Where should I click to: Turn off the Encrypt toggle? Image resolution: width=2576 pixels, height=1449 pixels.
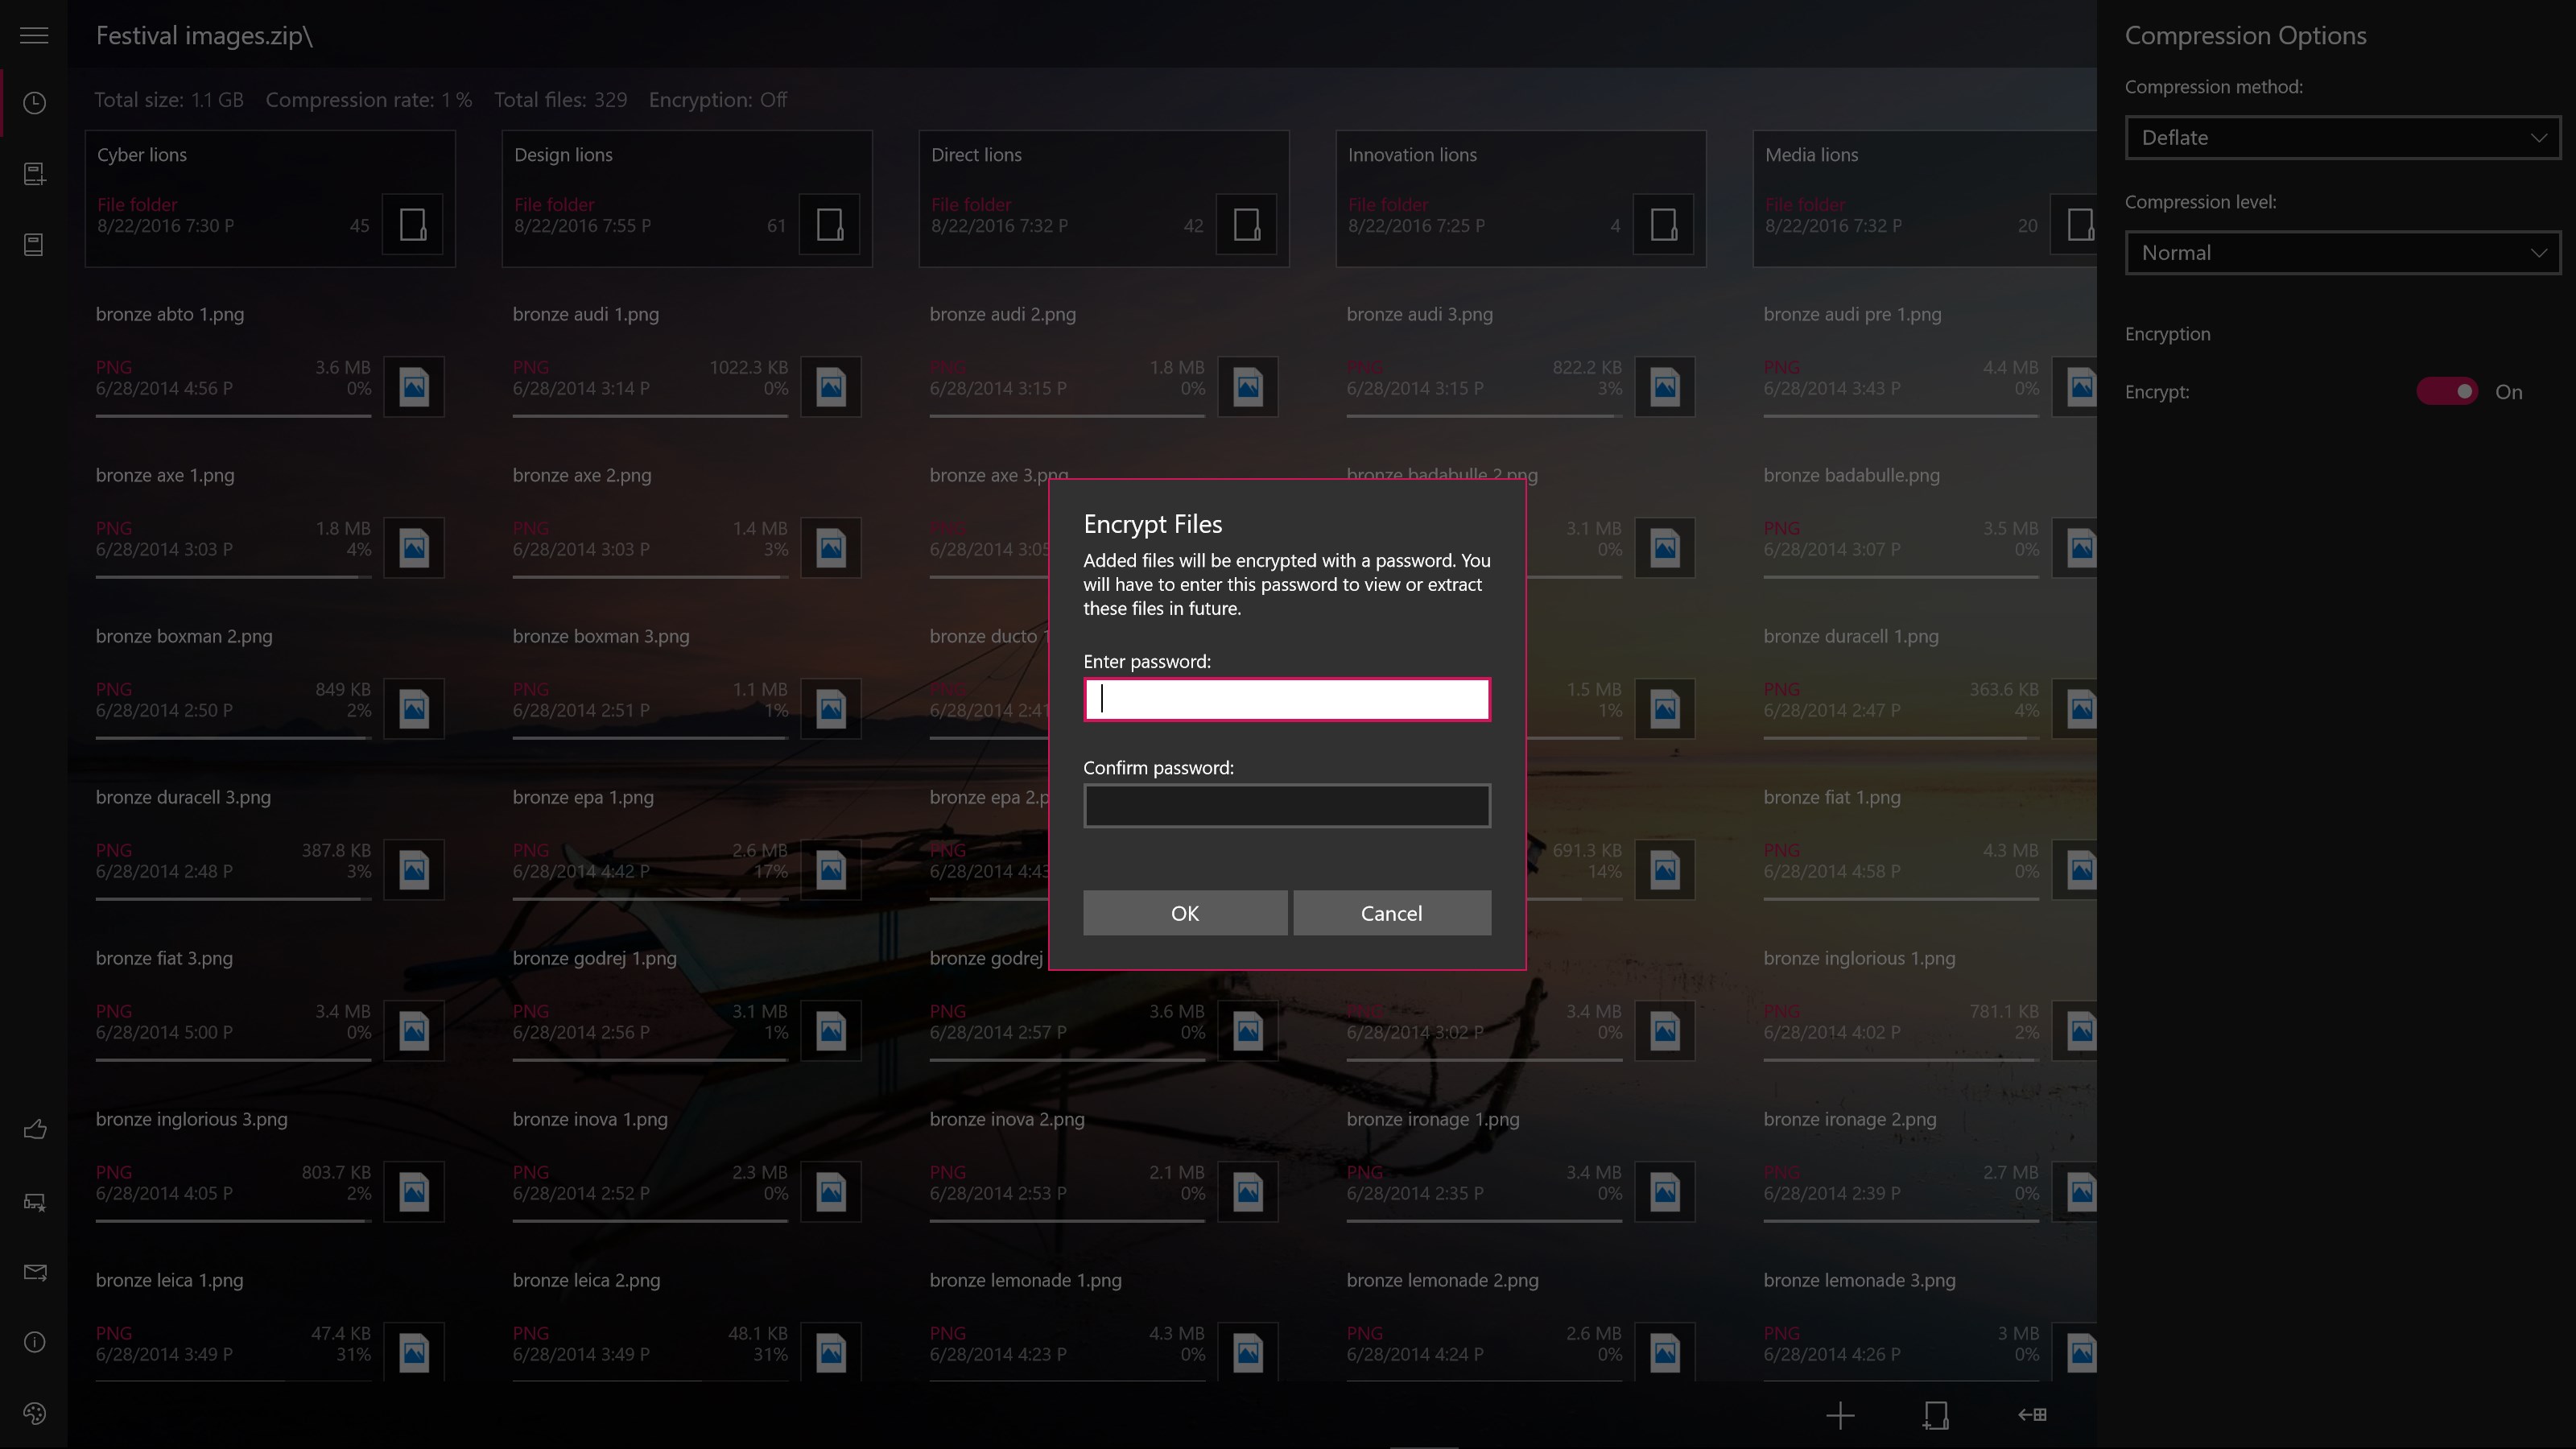2447,392
